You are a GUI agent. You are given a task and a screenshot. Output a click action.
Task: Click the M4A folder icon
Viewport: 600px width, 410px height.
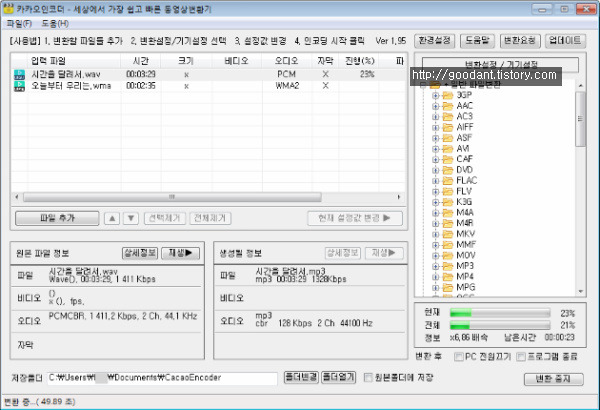(448, 213)
